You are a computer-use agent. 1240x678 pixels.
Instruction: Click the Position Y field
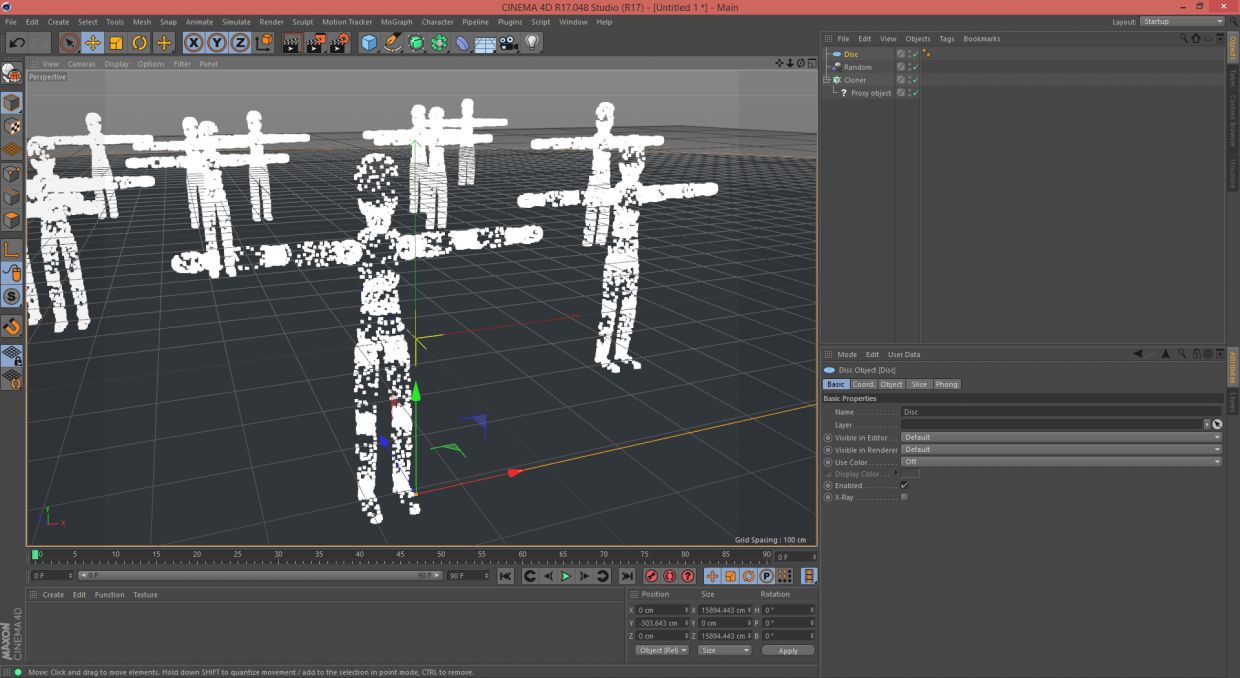pyautogui.click(x=664, y=623)
